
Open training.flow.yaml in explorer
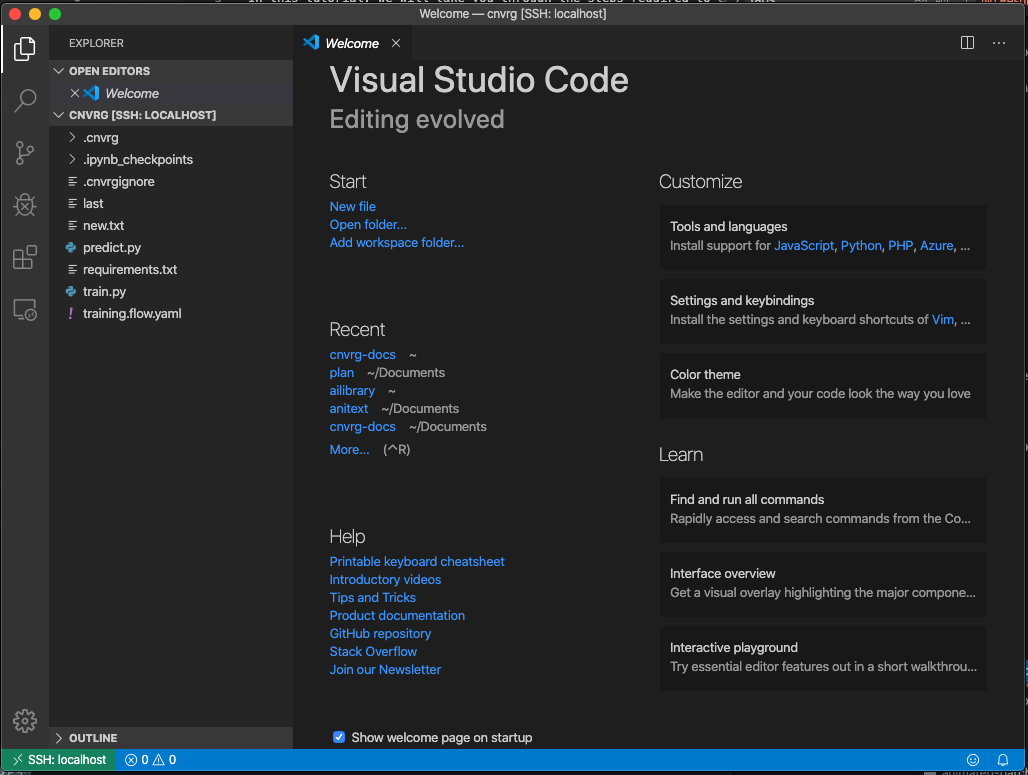pos(170,313)
